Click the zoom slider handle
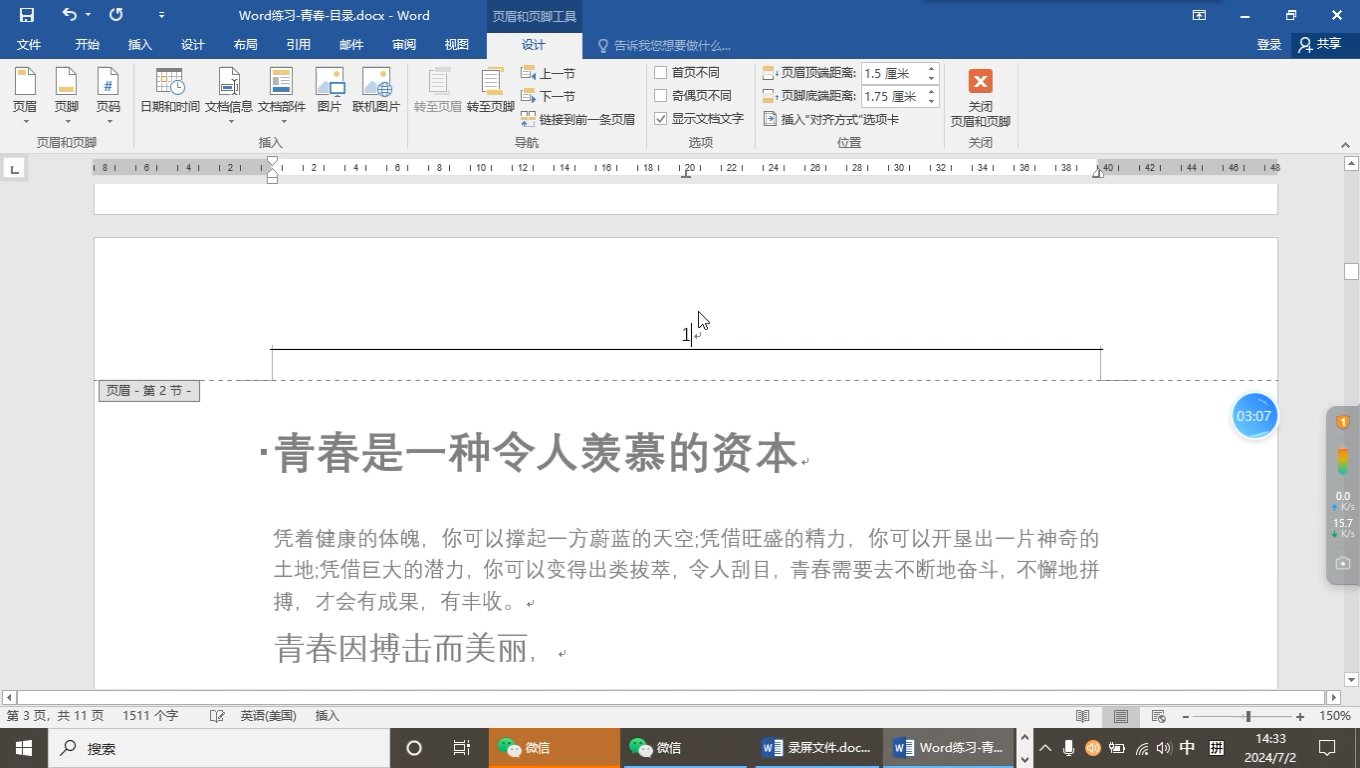The image size is (1360, 768). (x=1248, y=716)
